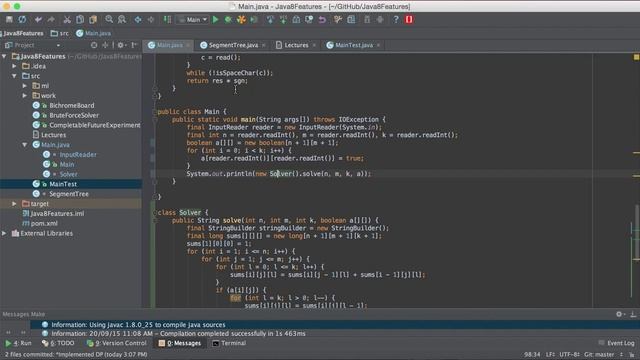Switch to the SegmentTree.java tab
Image resolution: width=640 pixels, height=360 pixels.
tap(233, 45)
